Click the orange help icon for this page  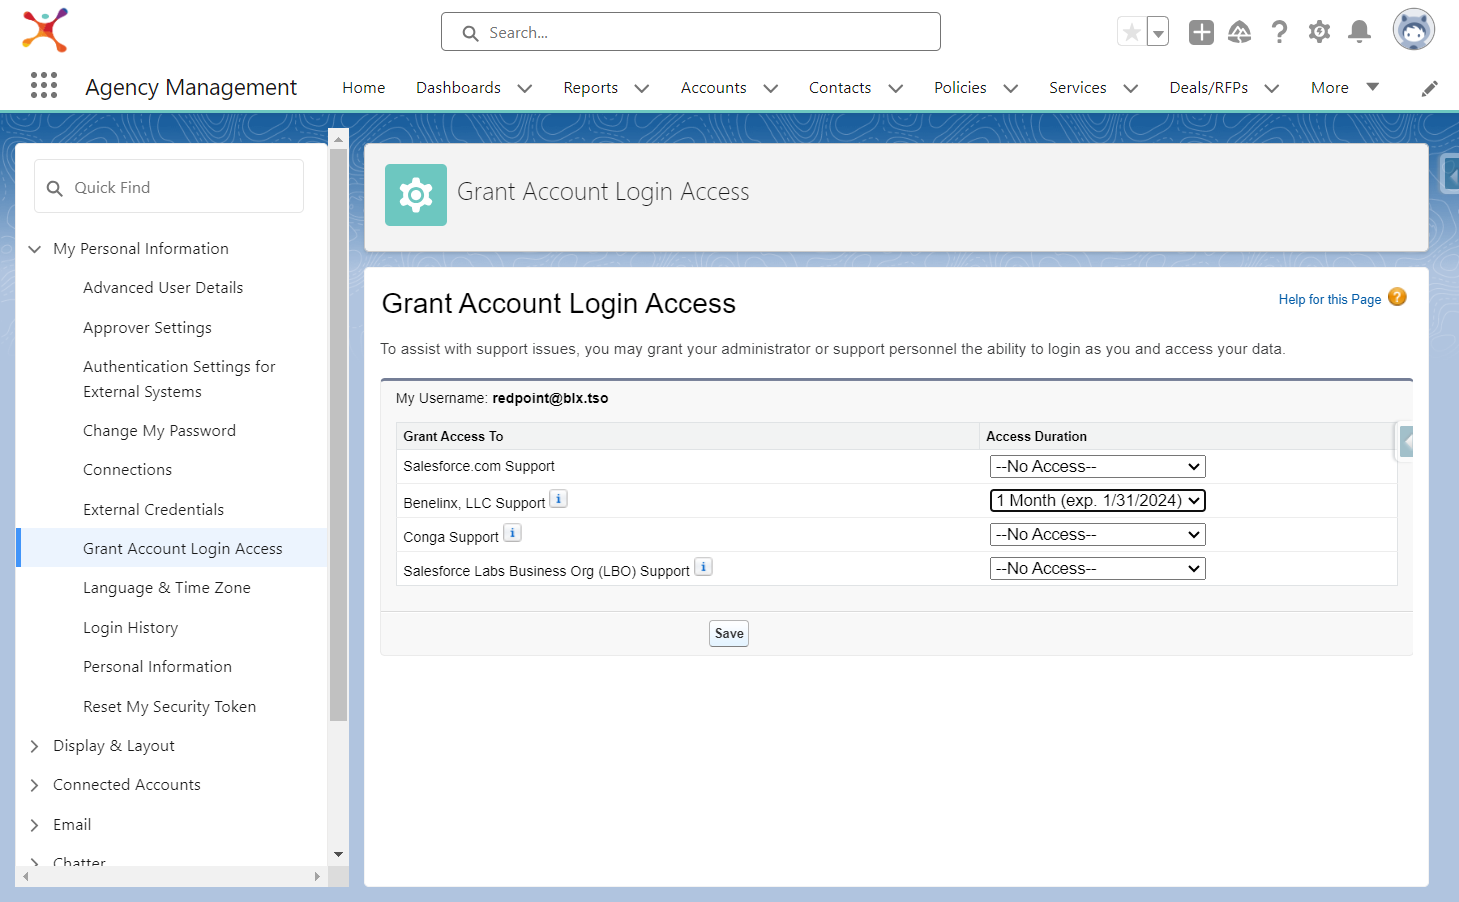[1397, 297]
